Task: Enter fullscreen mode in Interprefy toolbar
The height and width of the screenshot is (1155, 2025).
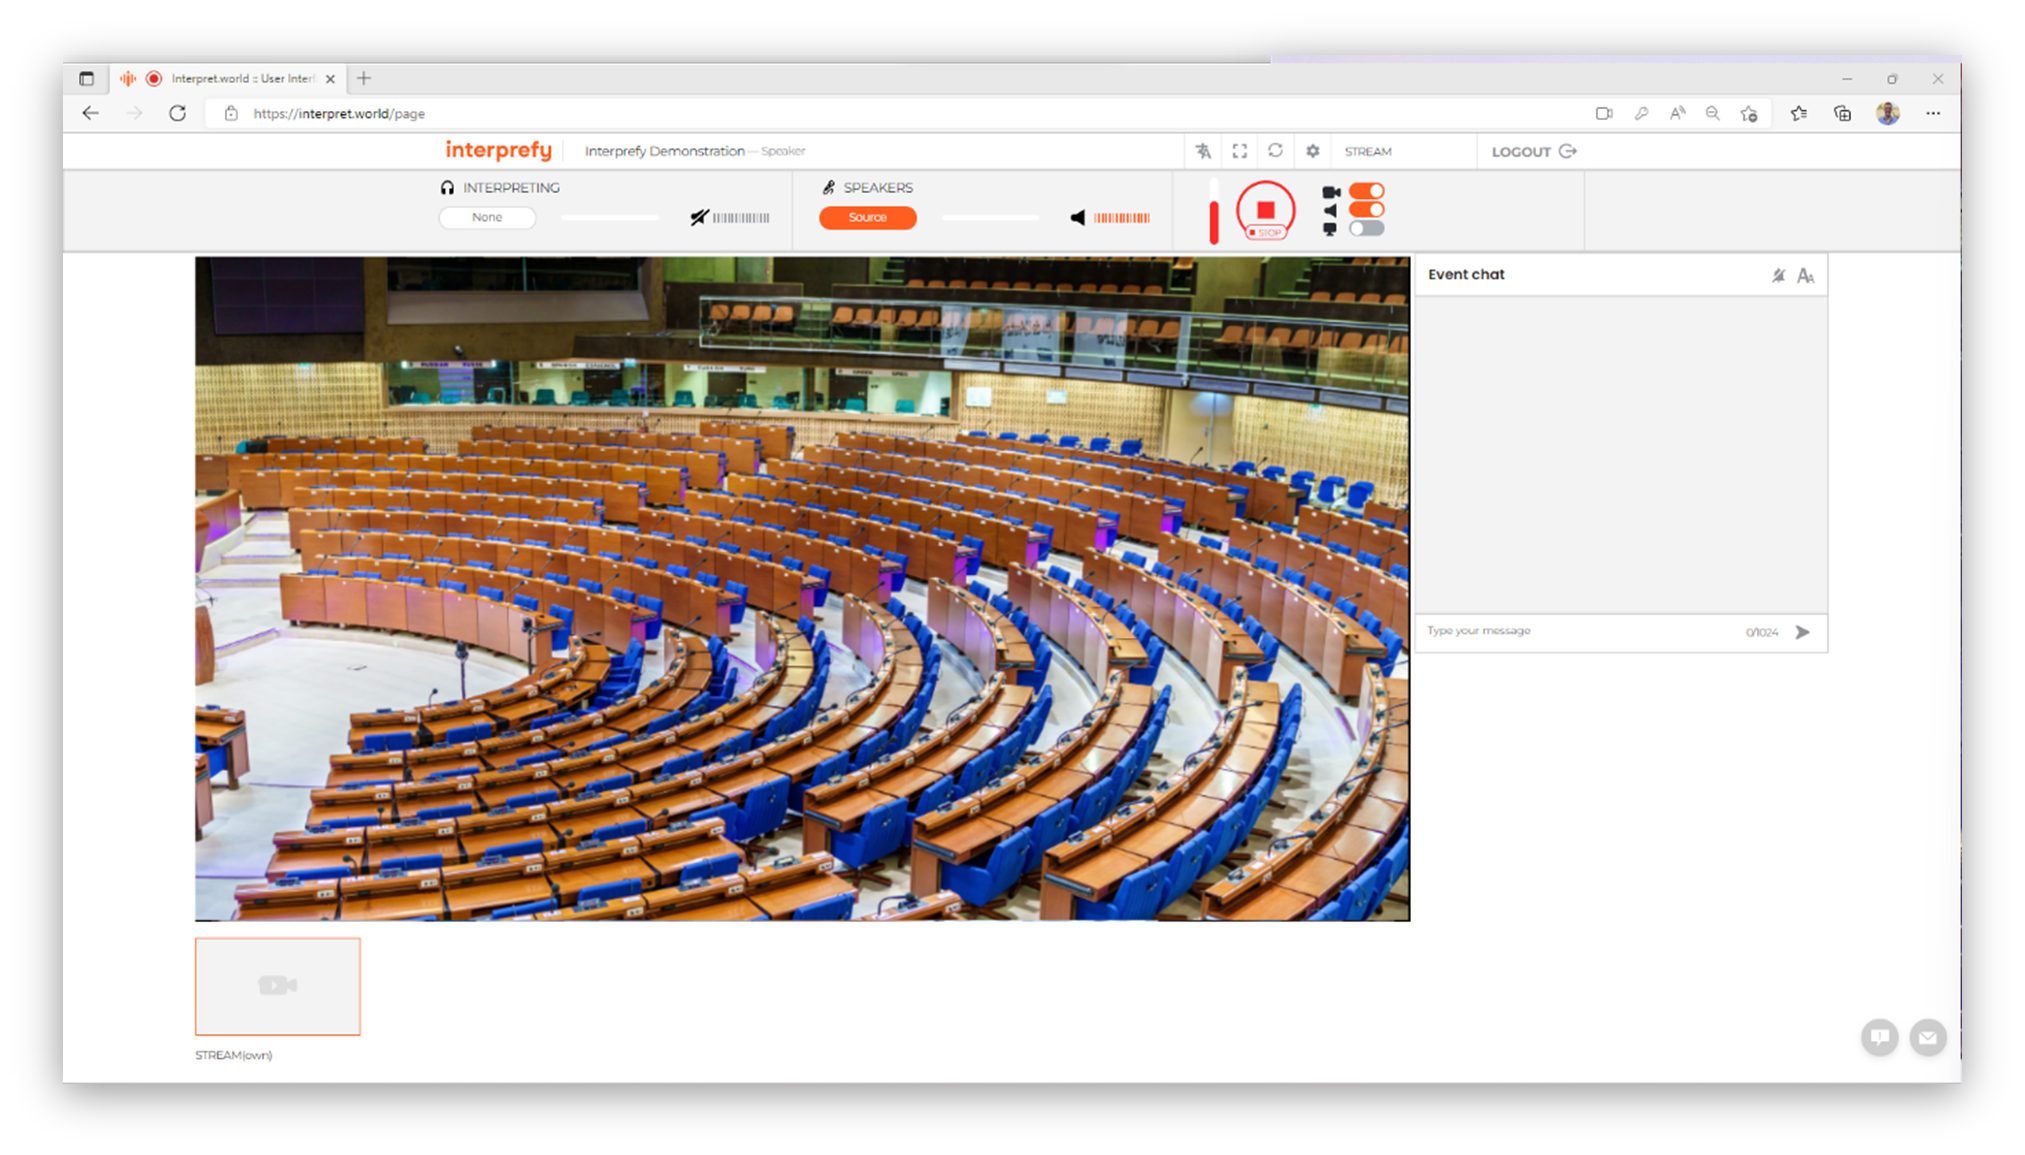Action: click(x=1240, y=151)
